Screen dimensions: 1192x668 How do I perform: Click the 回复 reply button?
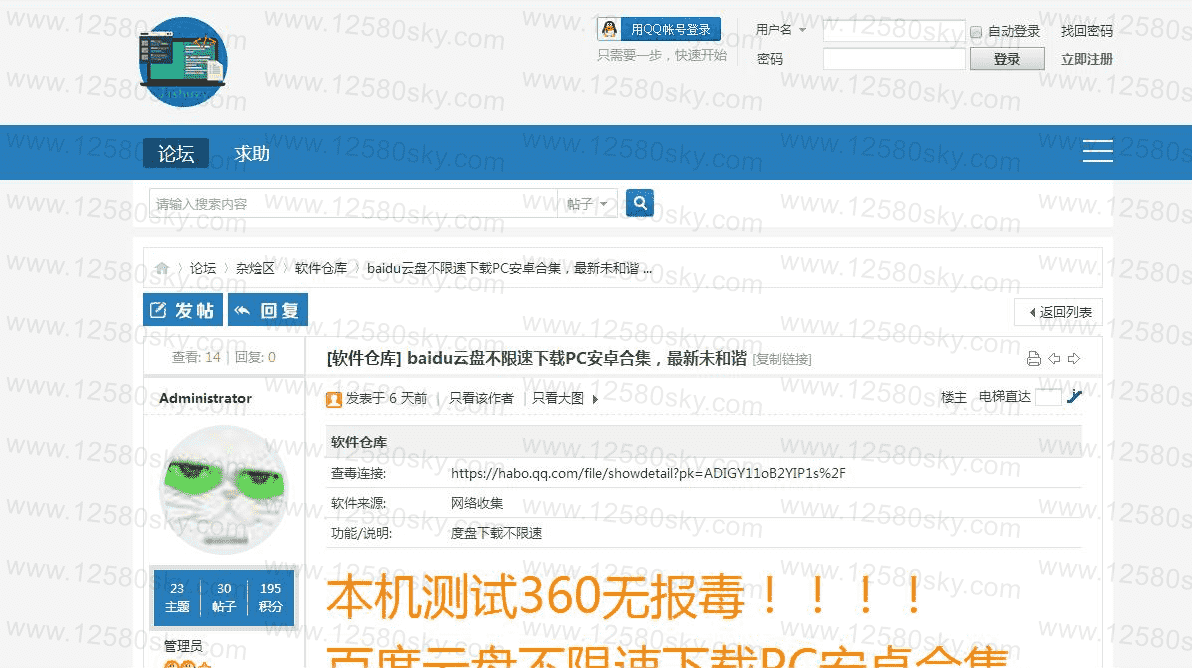(x=268, y=309)
